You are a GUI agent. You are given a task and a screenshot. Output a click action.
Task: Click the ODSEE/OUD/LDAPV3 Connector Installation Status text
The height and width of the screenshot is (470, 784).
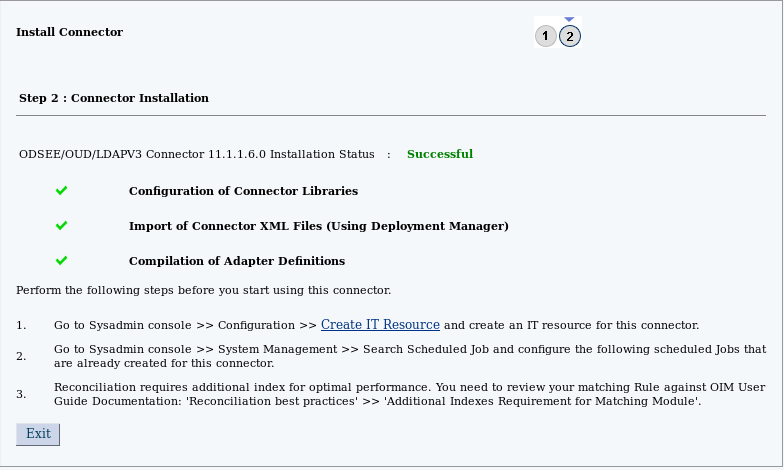197,154
